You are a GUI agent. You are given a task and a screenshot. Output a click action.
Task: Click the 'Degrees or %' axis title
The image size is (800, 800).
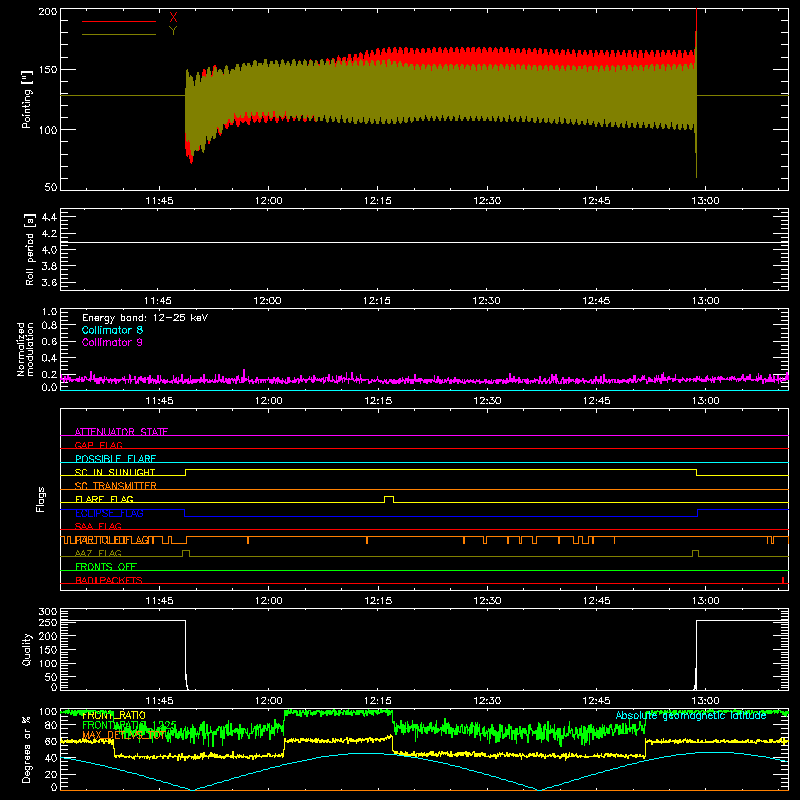[27, 749]
